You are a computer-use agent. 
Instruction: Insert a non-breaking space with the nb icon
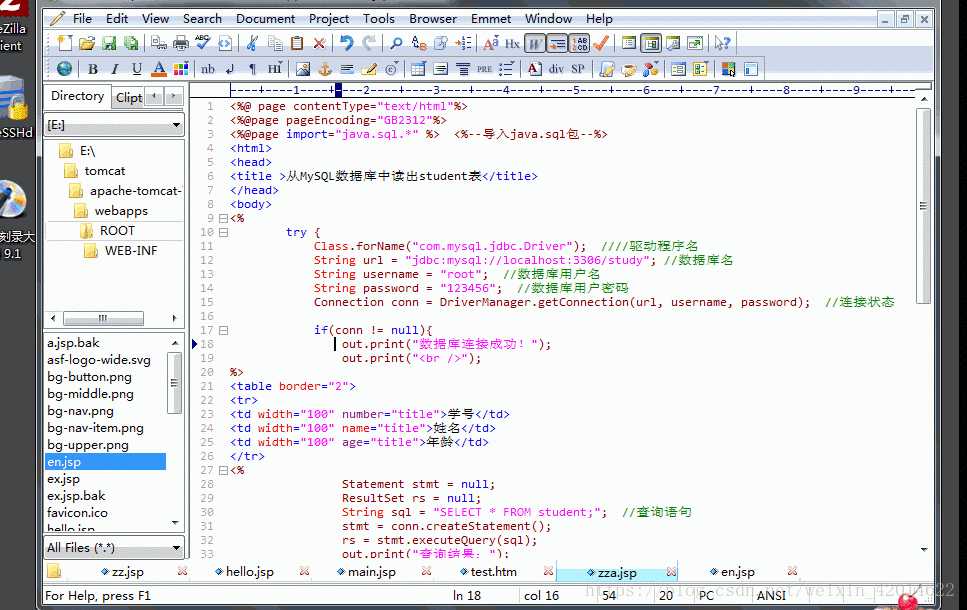coord(208,69)
